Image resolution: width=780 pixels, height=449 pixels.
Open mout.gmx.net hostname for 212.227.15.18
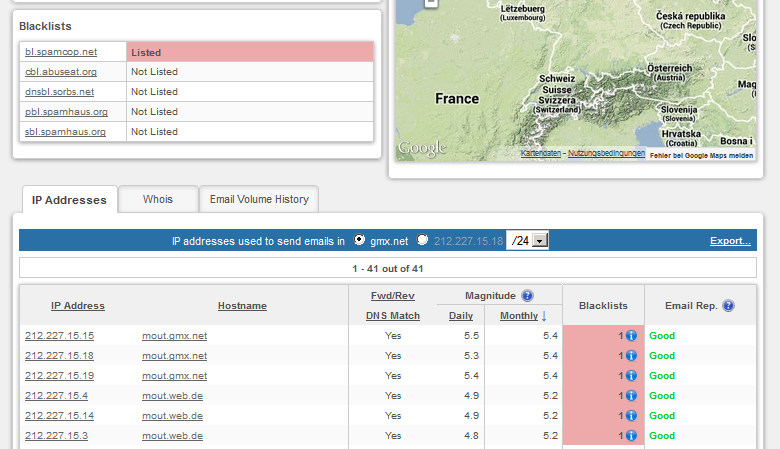pyautogui.click(x=175, y=356)
